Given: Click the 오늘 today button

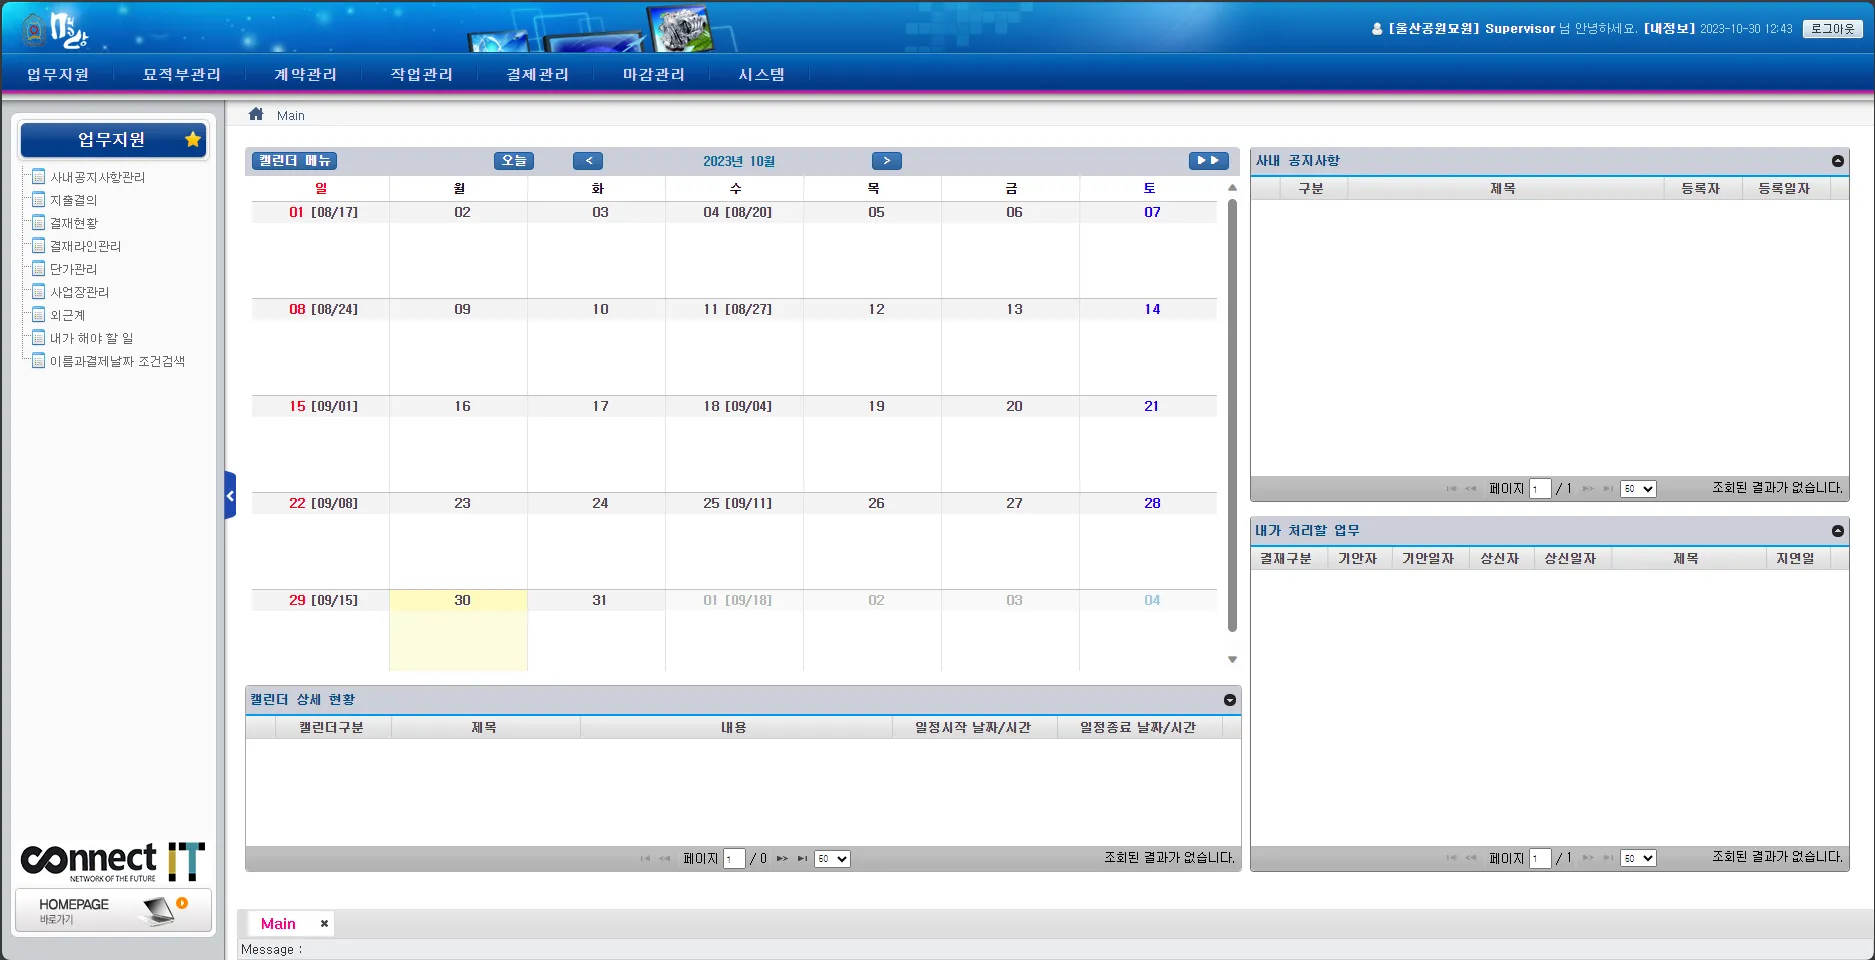Looking at the screenshot, I should coord(514,161).
